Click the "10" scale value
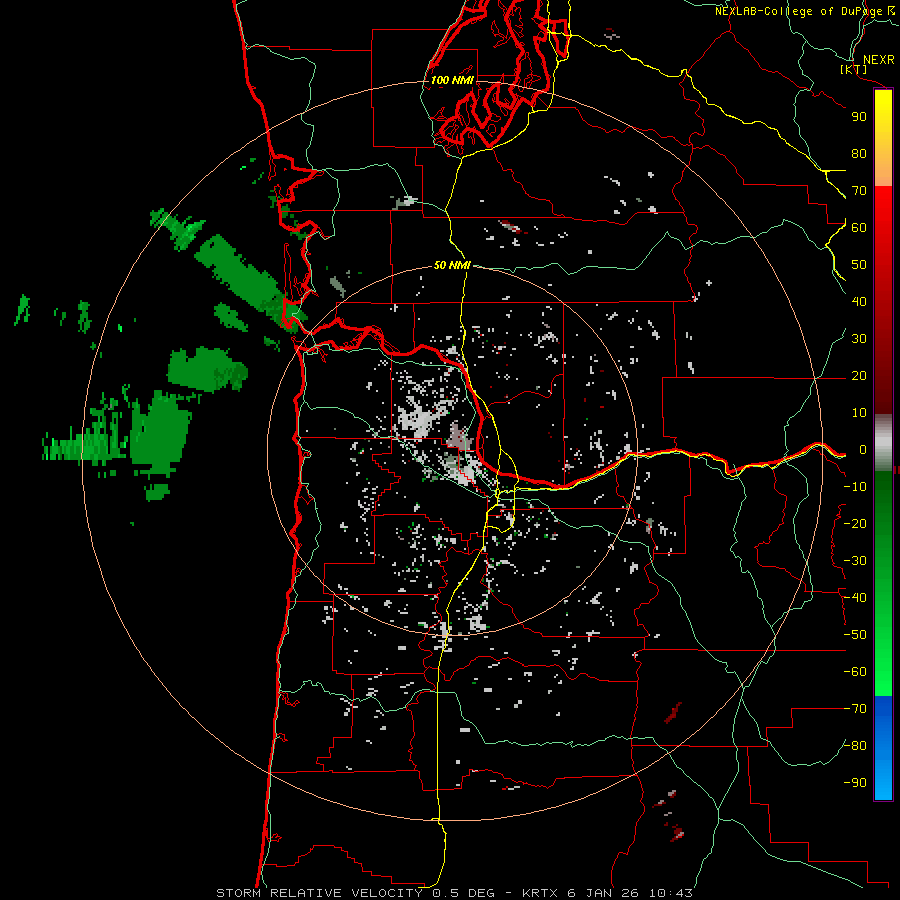 (x=859, y=413)
